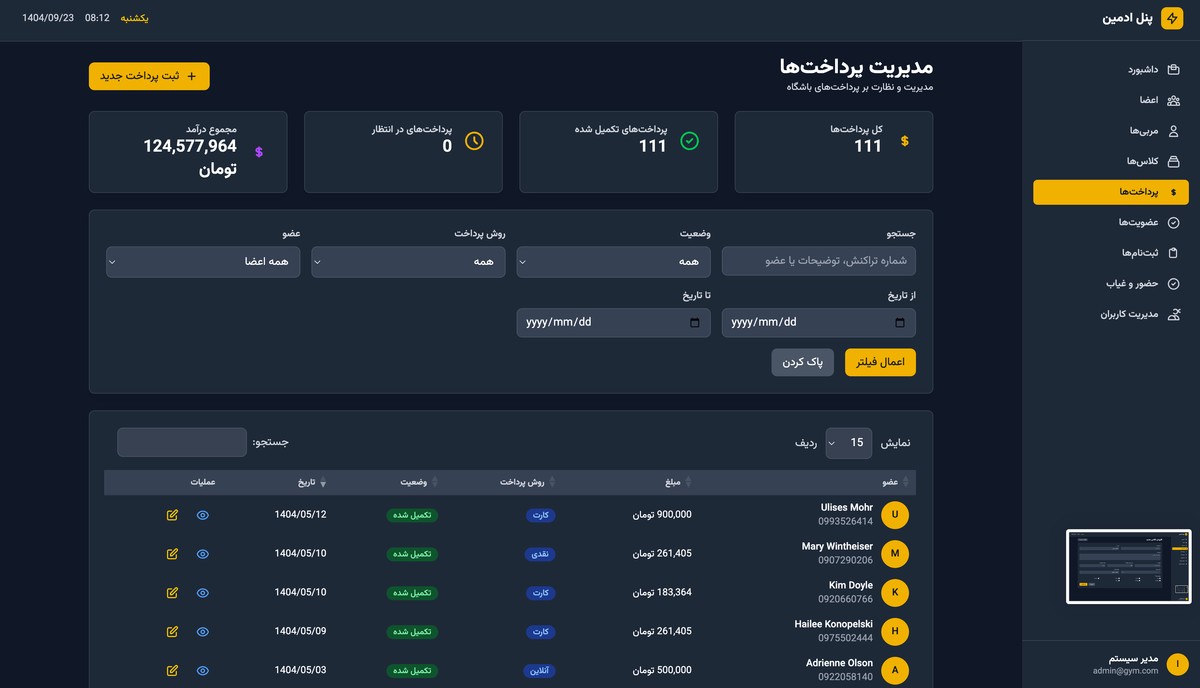Expand the وضعیت status filter dropdown

[613, 261]
